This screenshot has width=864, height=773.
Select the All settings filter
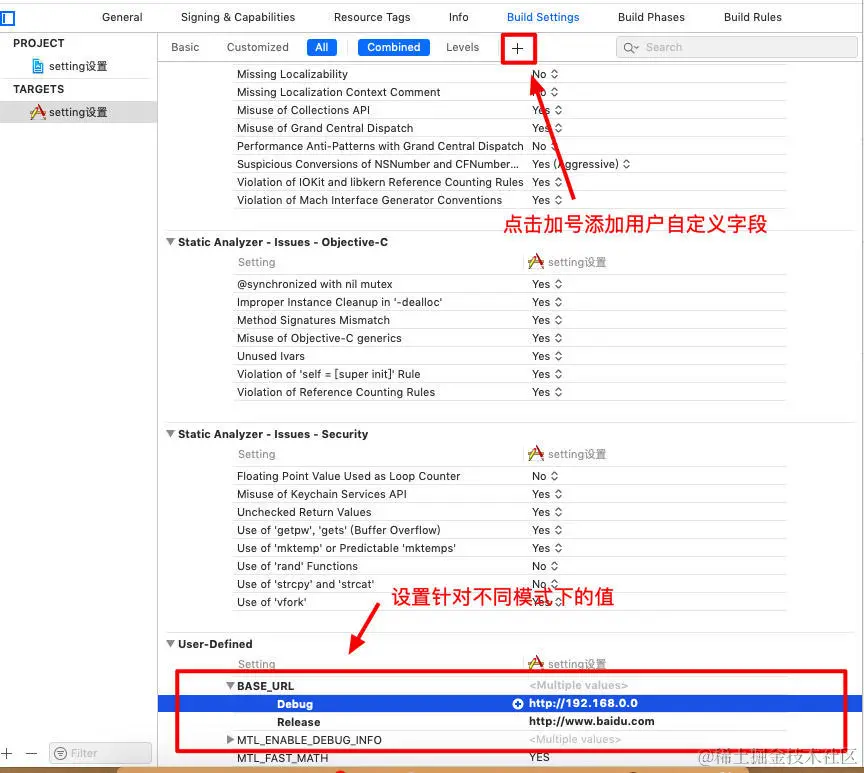click(x=322, y=47)
